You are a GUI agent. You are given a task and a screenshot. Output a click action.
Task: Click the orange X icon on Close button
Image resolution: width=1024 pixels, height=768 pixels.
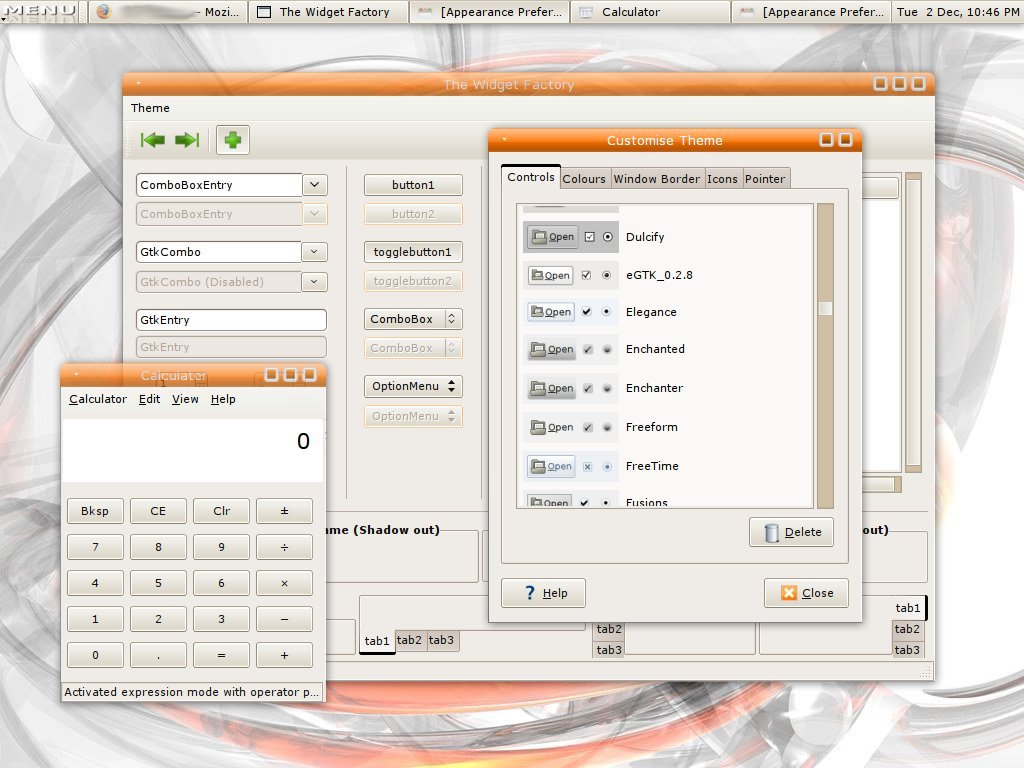click(x=789, y=592)
